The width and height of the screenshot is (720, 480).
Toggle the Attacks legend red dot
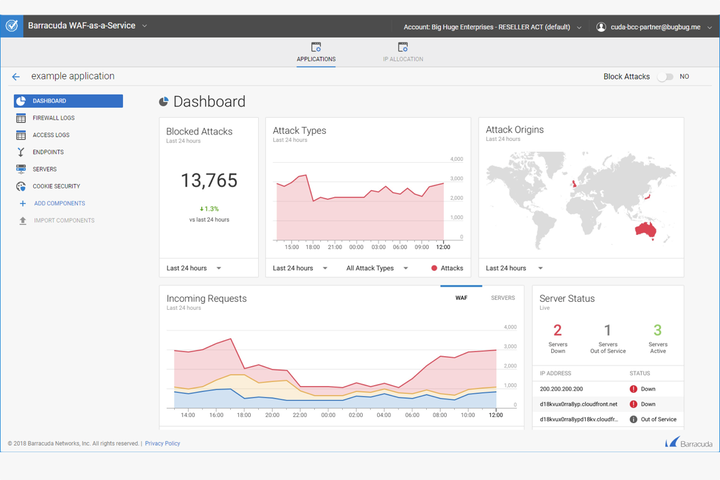[x=434, y=268]
